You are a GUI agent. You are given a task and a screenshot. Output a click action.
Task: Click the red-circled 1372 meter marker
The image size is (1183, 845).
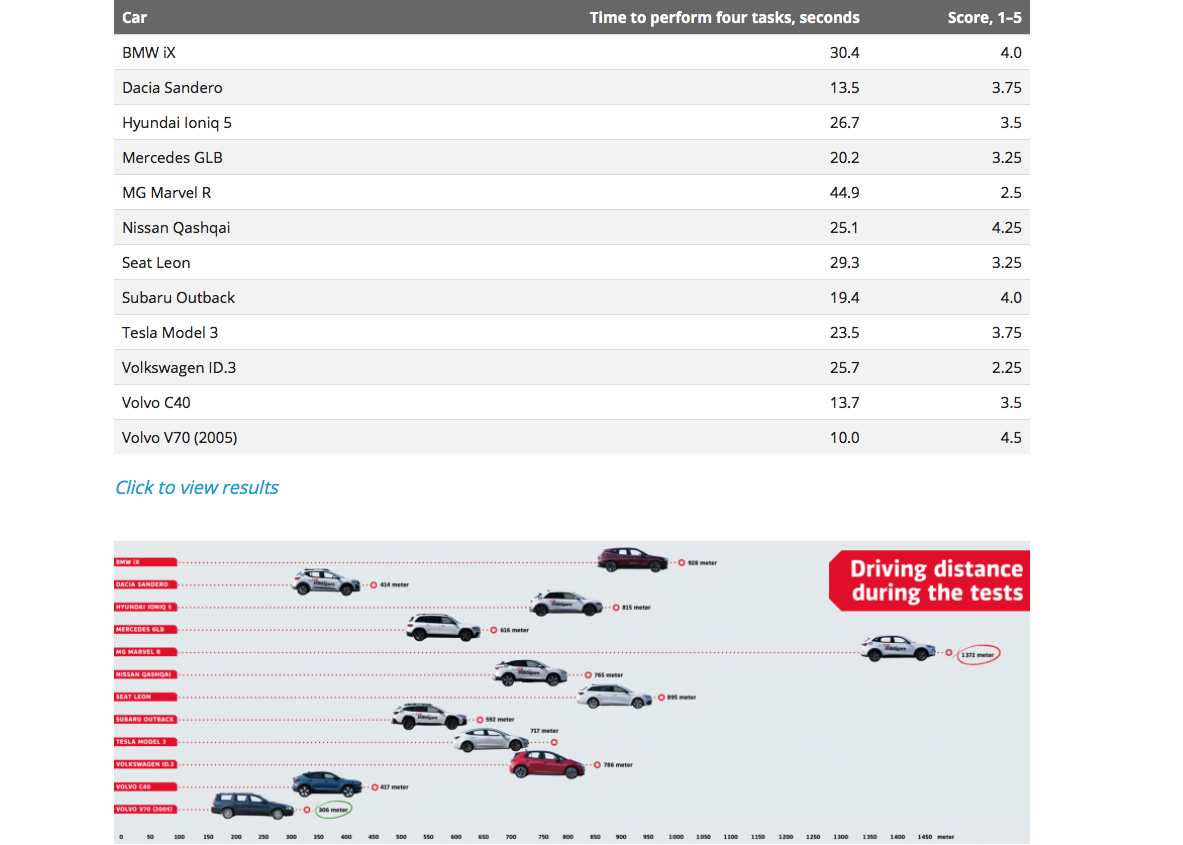point(977,655)
